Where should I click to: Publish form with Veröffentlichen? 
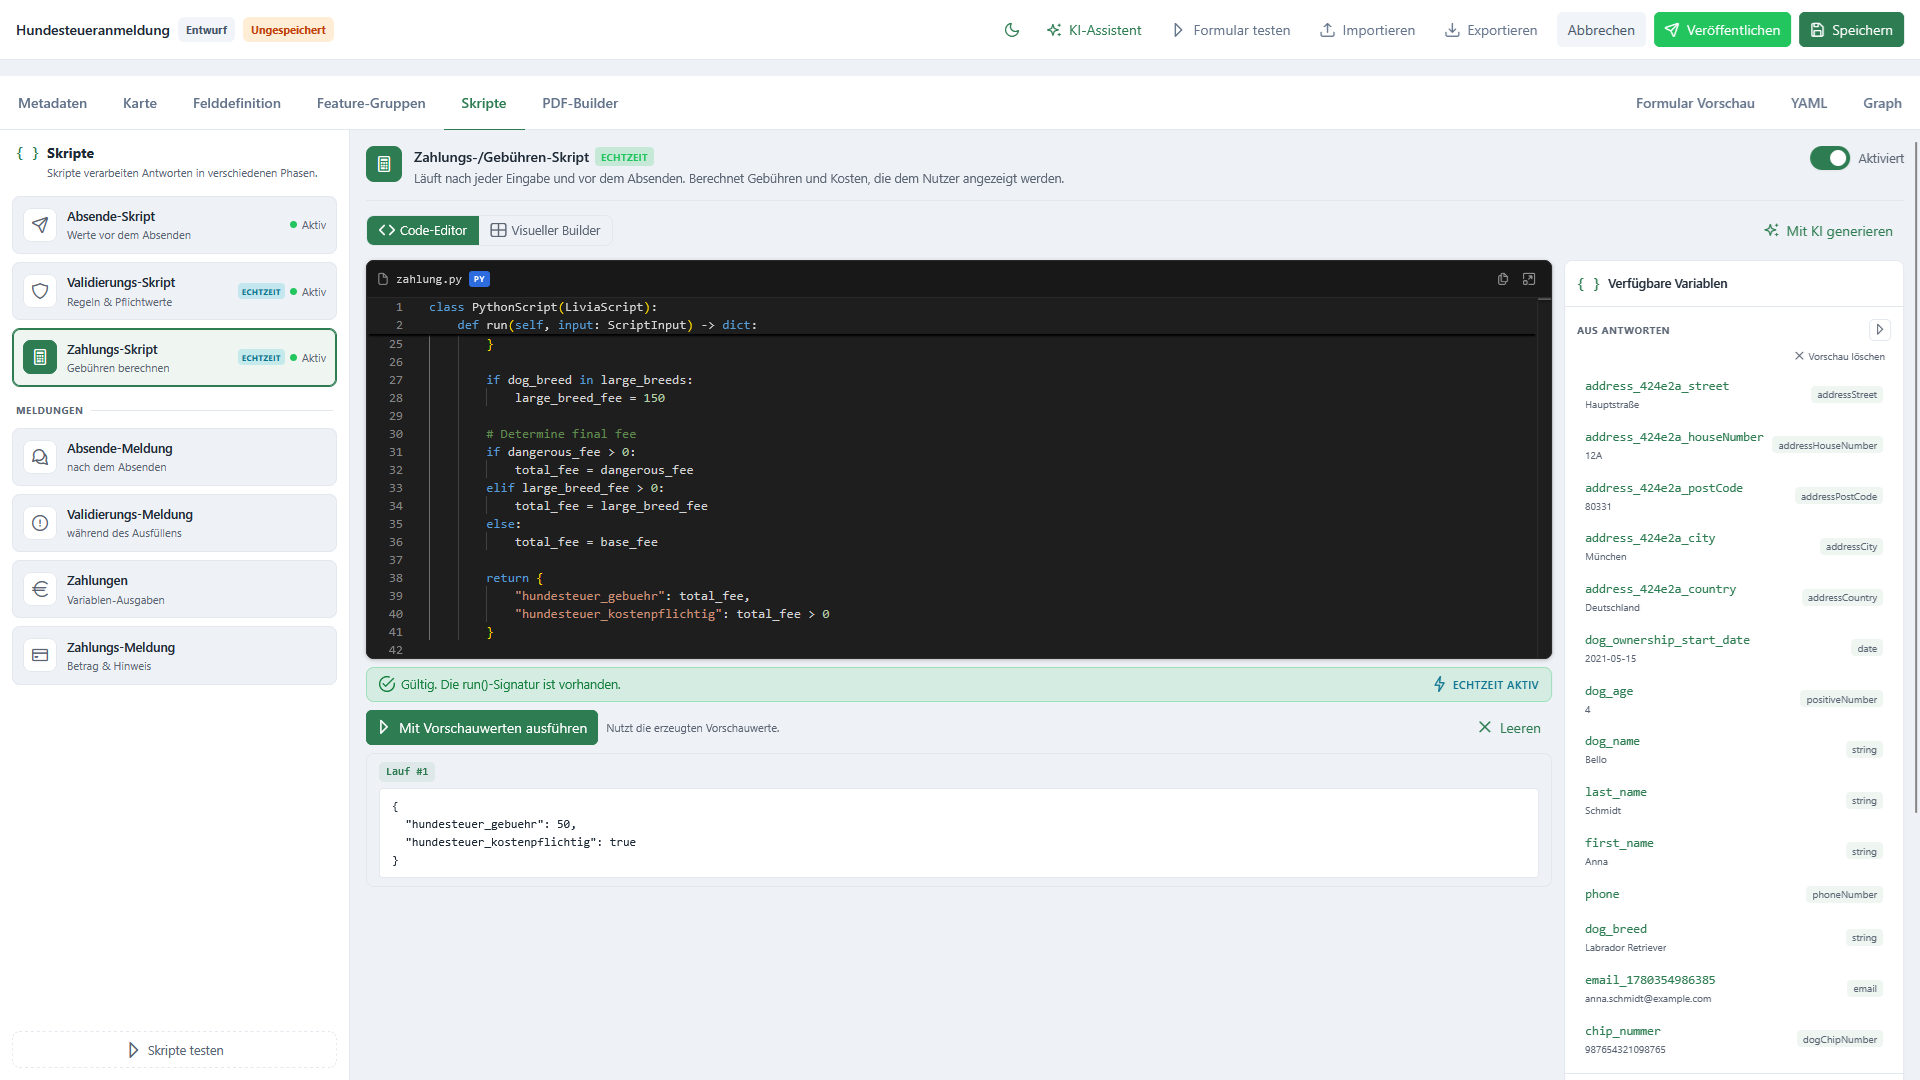[1722, 30]
